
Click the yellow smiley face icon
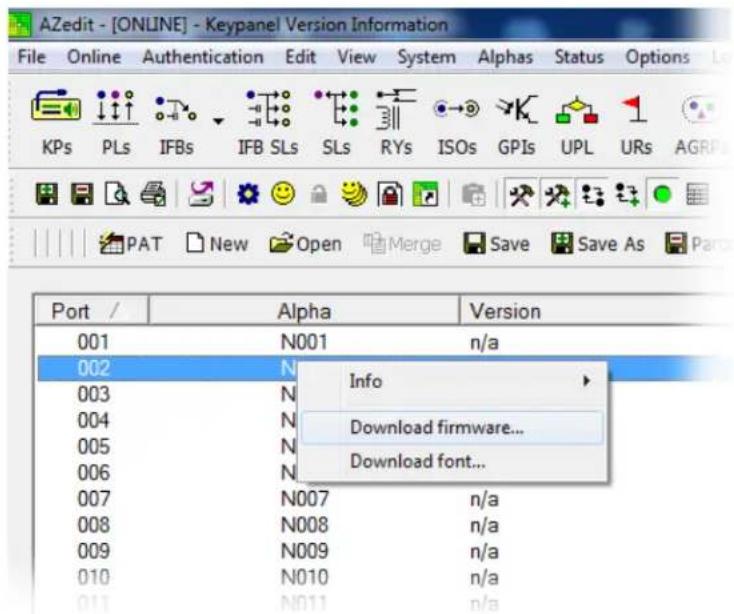[x=283, y=193]
